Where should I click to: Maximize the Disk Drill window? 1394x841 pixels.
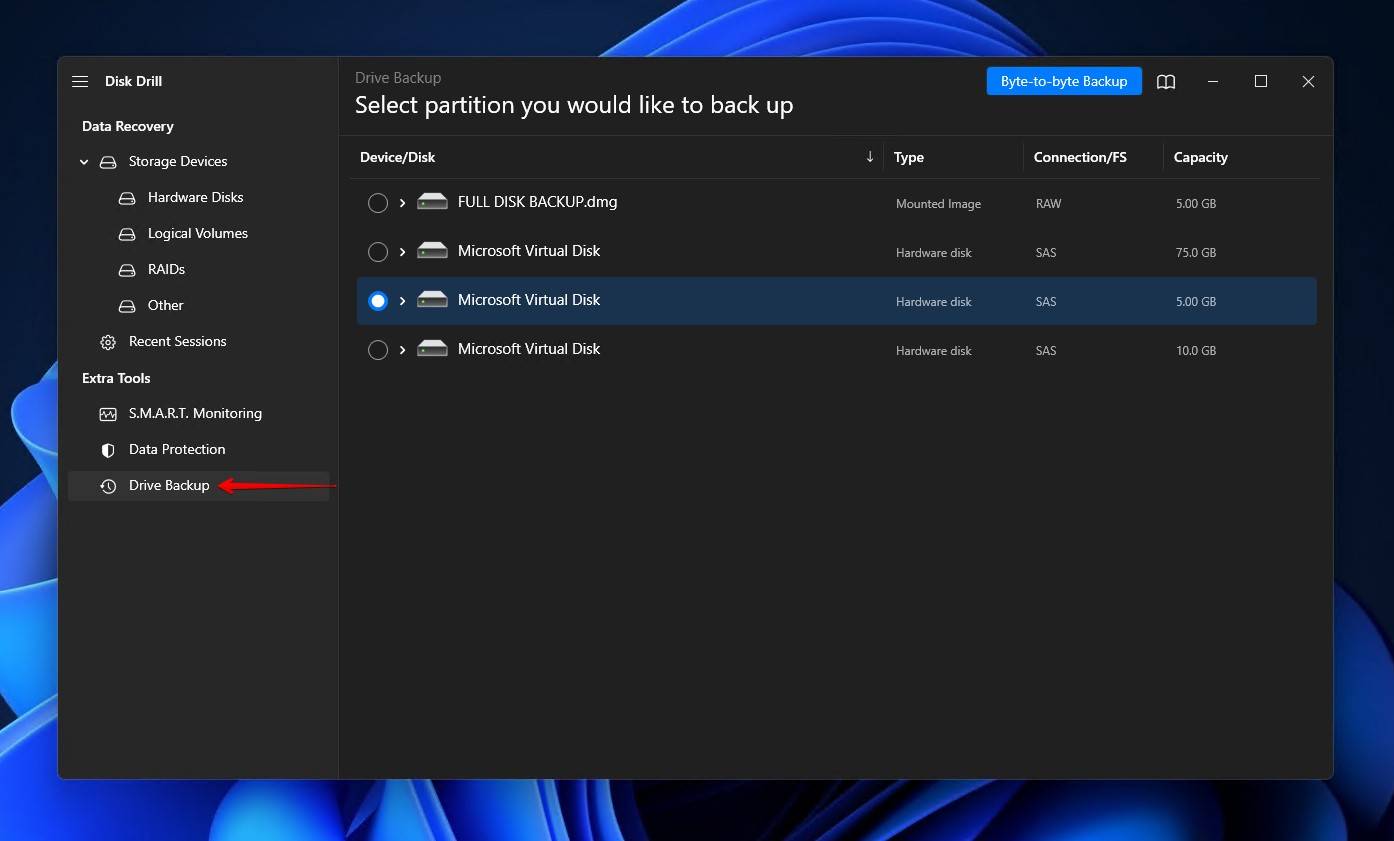click(x=1261, y=82)
